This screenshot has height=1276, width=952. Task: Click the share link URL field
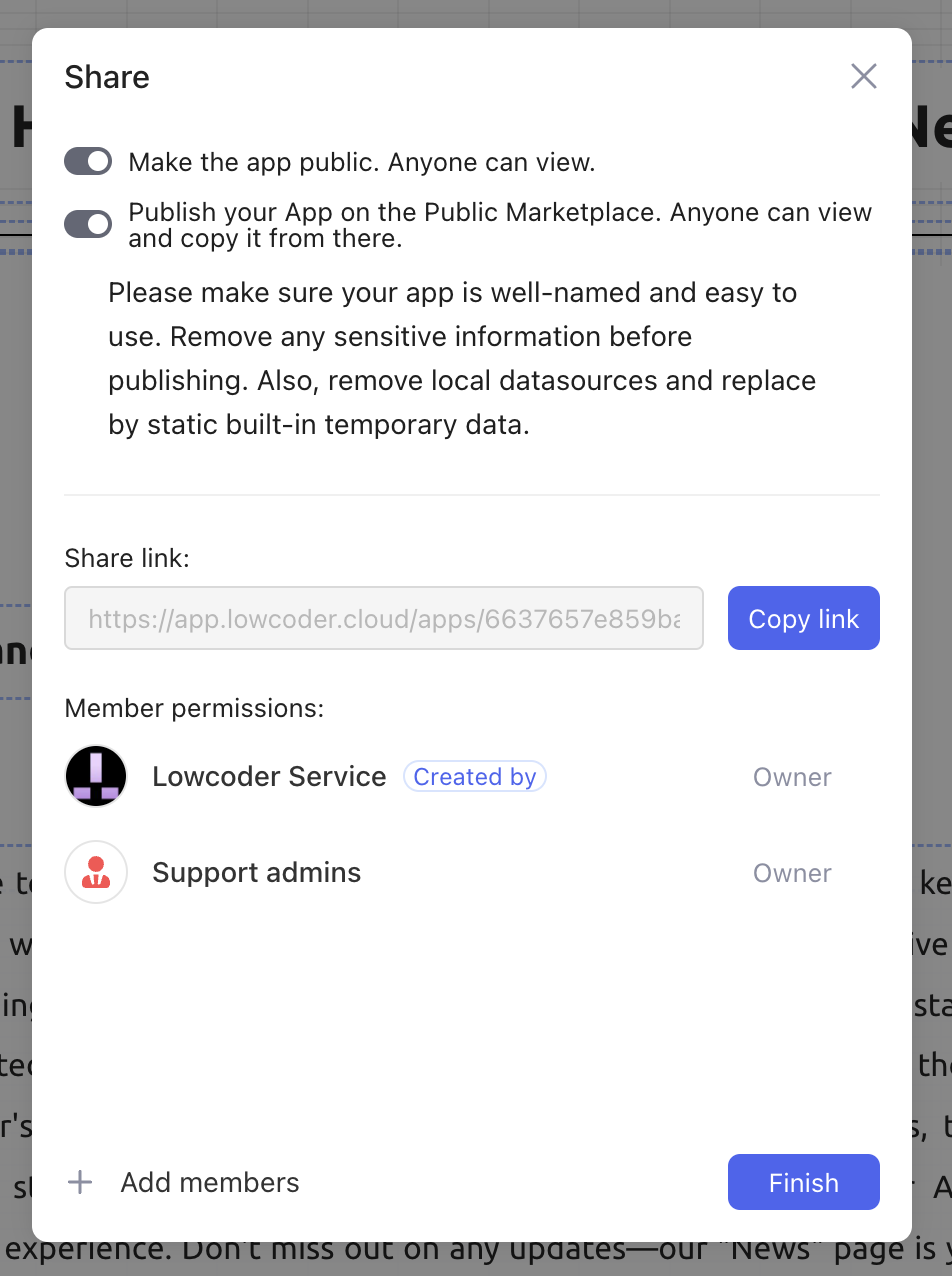[384, 618]
